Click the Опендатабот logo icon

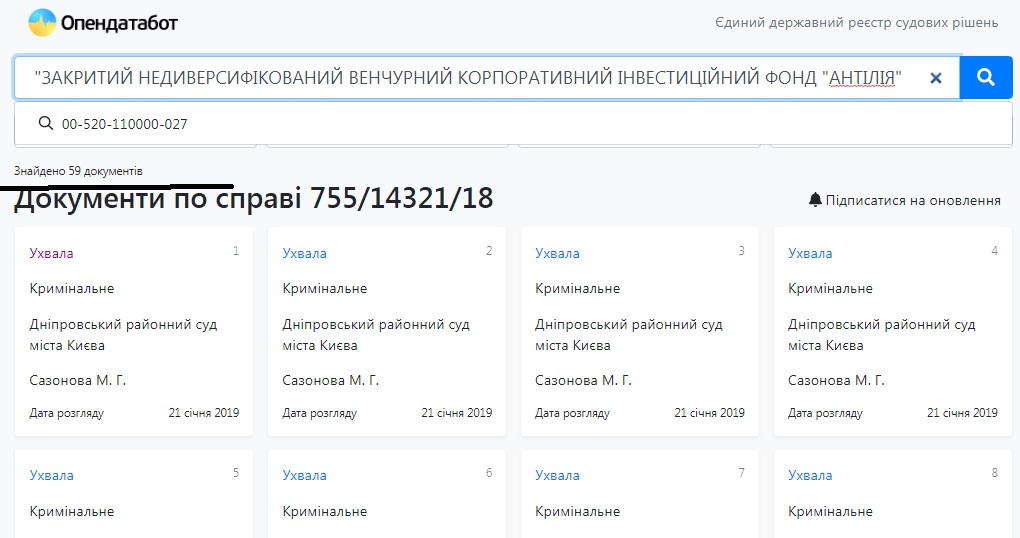point(42,22)
